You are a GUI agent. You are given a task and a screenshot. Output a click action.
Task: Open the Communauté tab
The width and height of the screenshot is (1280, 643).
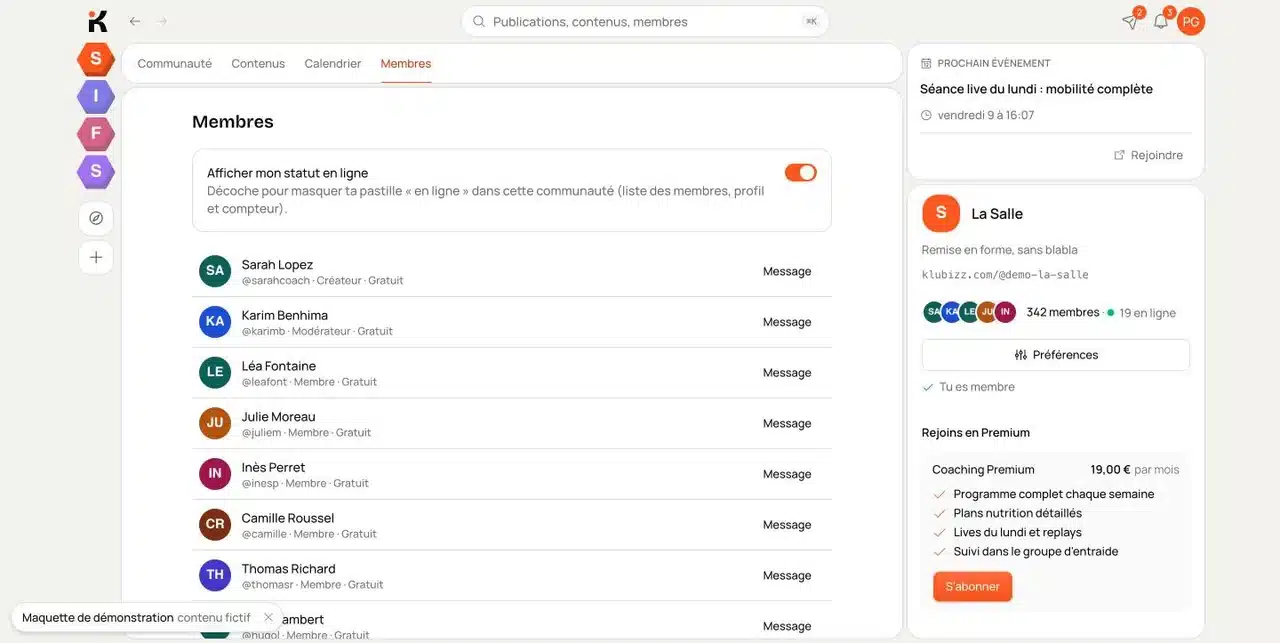click(x=175, y=63)
